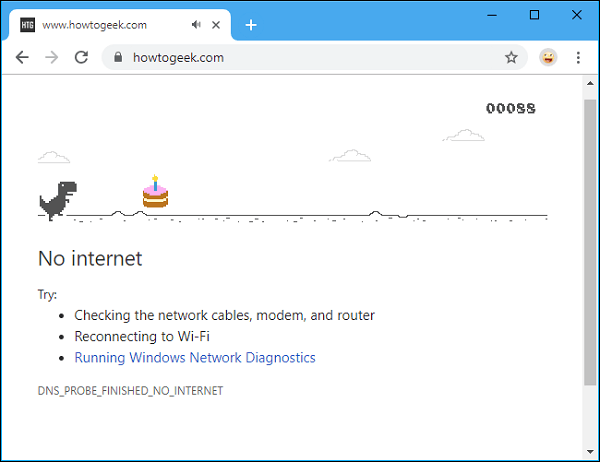Click the howtogeek.com address bar

(x=300, y=58)
